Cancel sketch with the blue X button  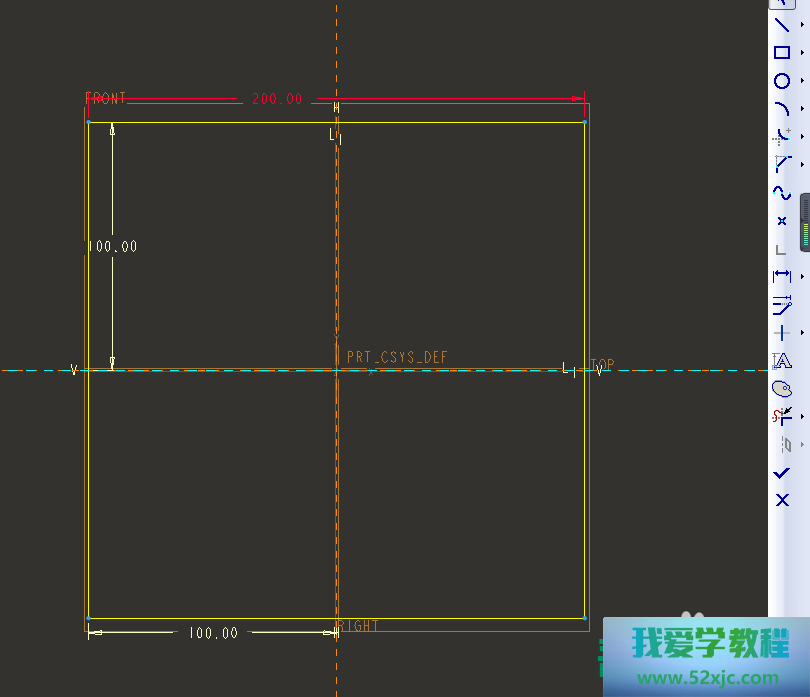point(782,500)
